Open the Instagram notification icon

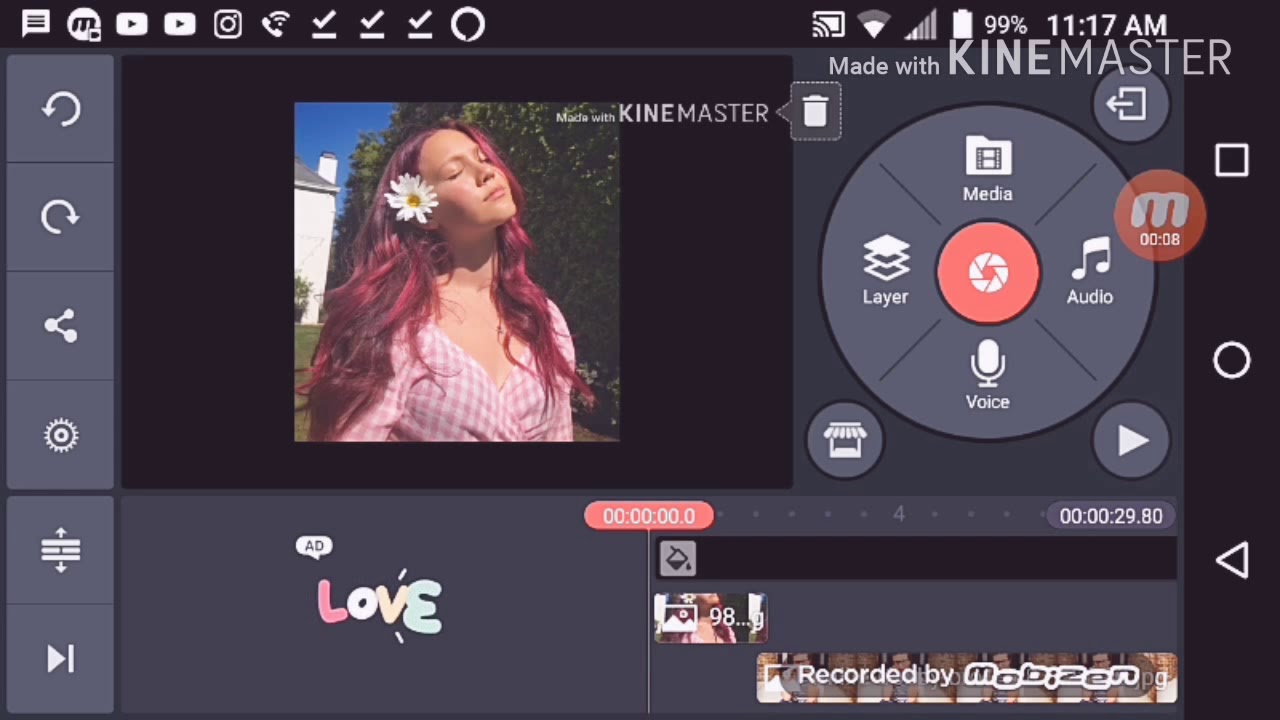click(x=228, y=24)
